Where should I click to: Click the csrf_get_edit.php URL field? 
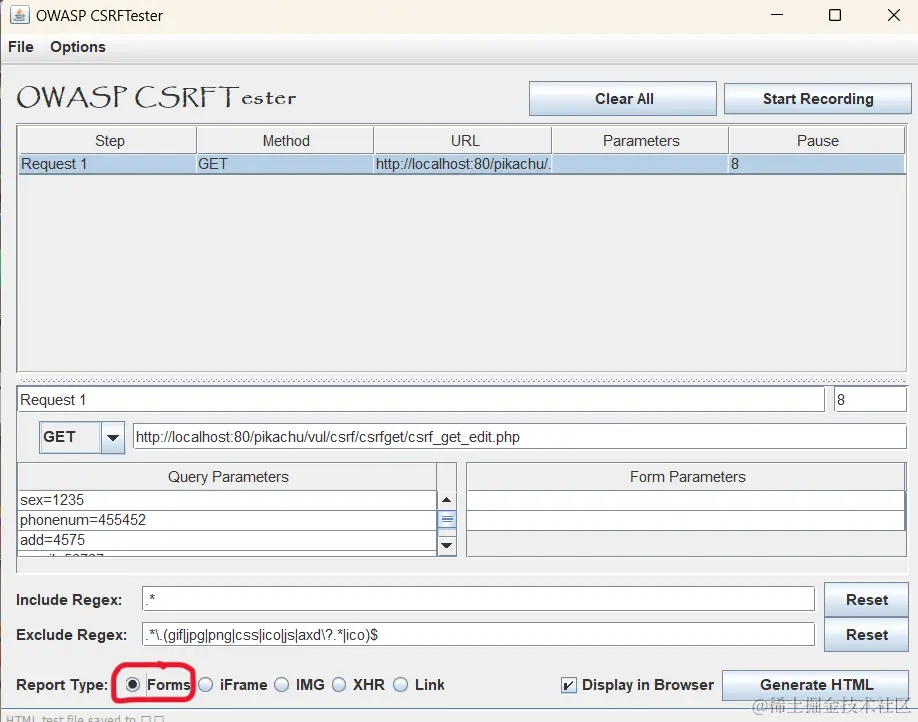520,437
